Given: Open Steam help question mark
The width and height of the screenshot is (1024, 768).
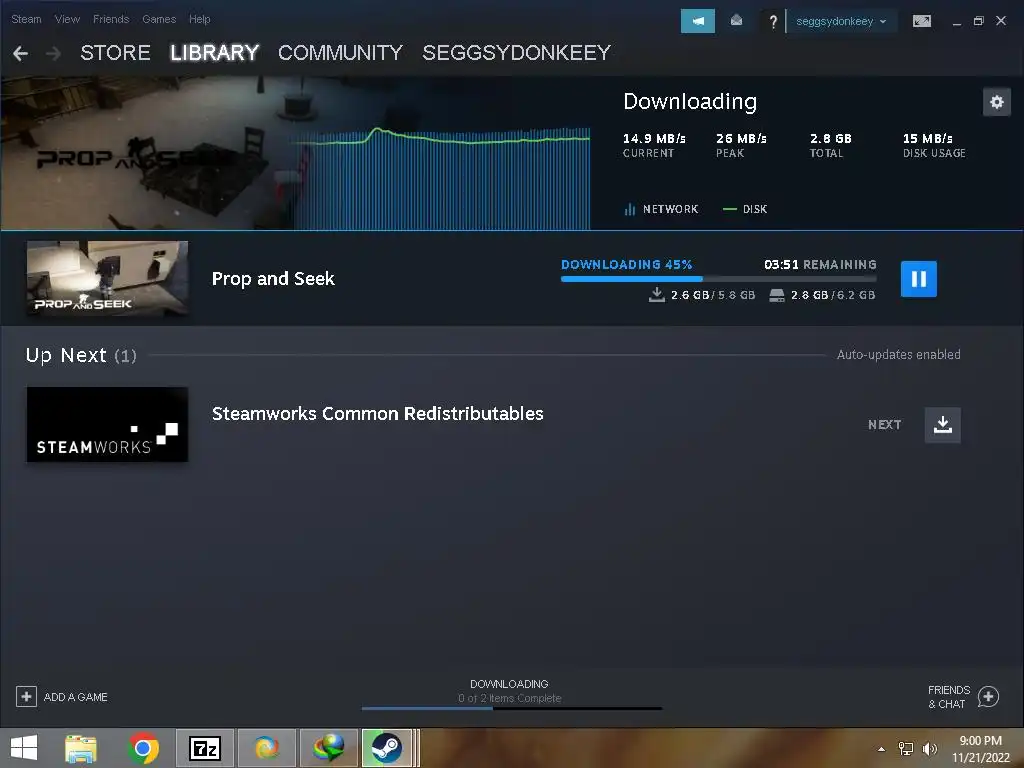Looking at the screenshot, I should [x=773, y=22].
